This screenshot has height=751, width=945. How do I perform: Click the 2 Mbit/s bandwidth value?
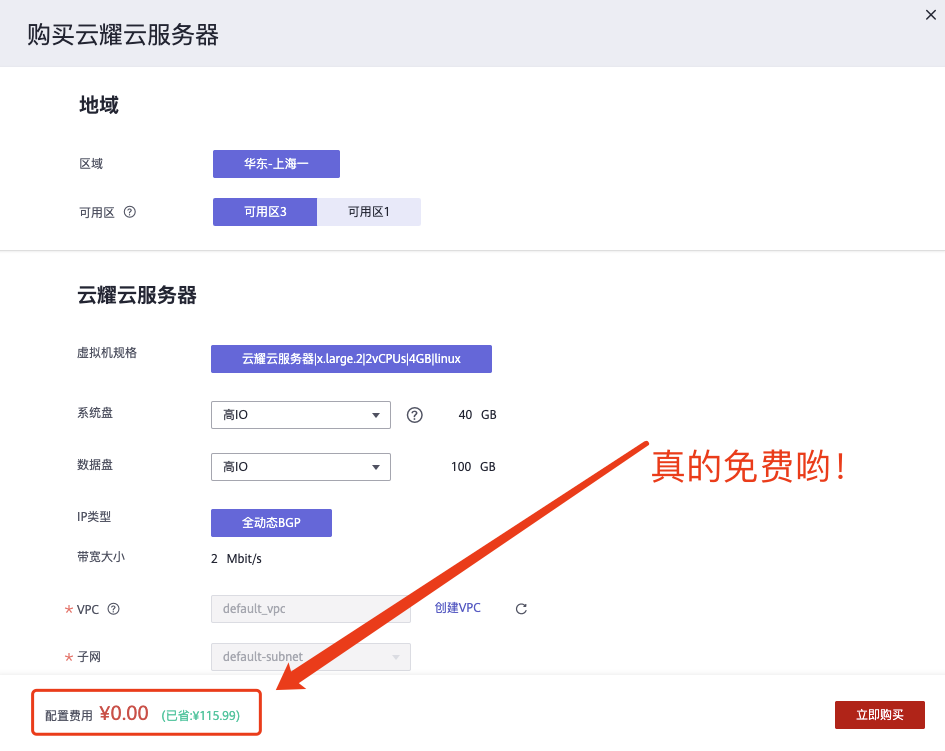236,559
